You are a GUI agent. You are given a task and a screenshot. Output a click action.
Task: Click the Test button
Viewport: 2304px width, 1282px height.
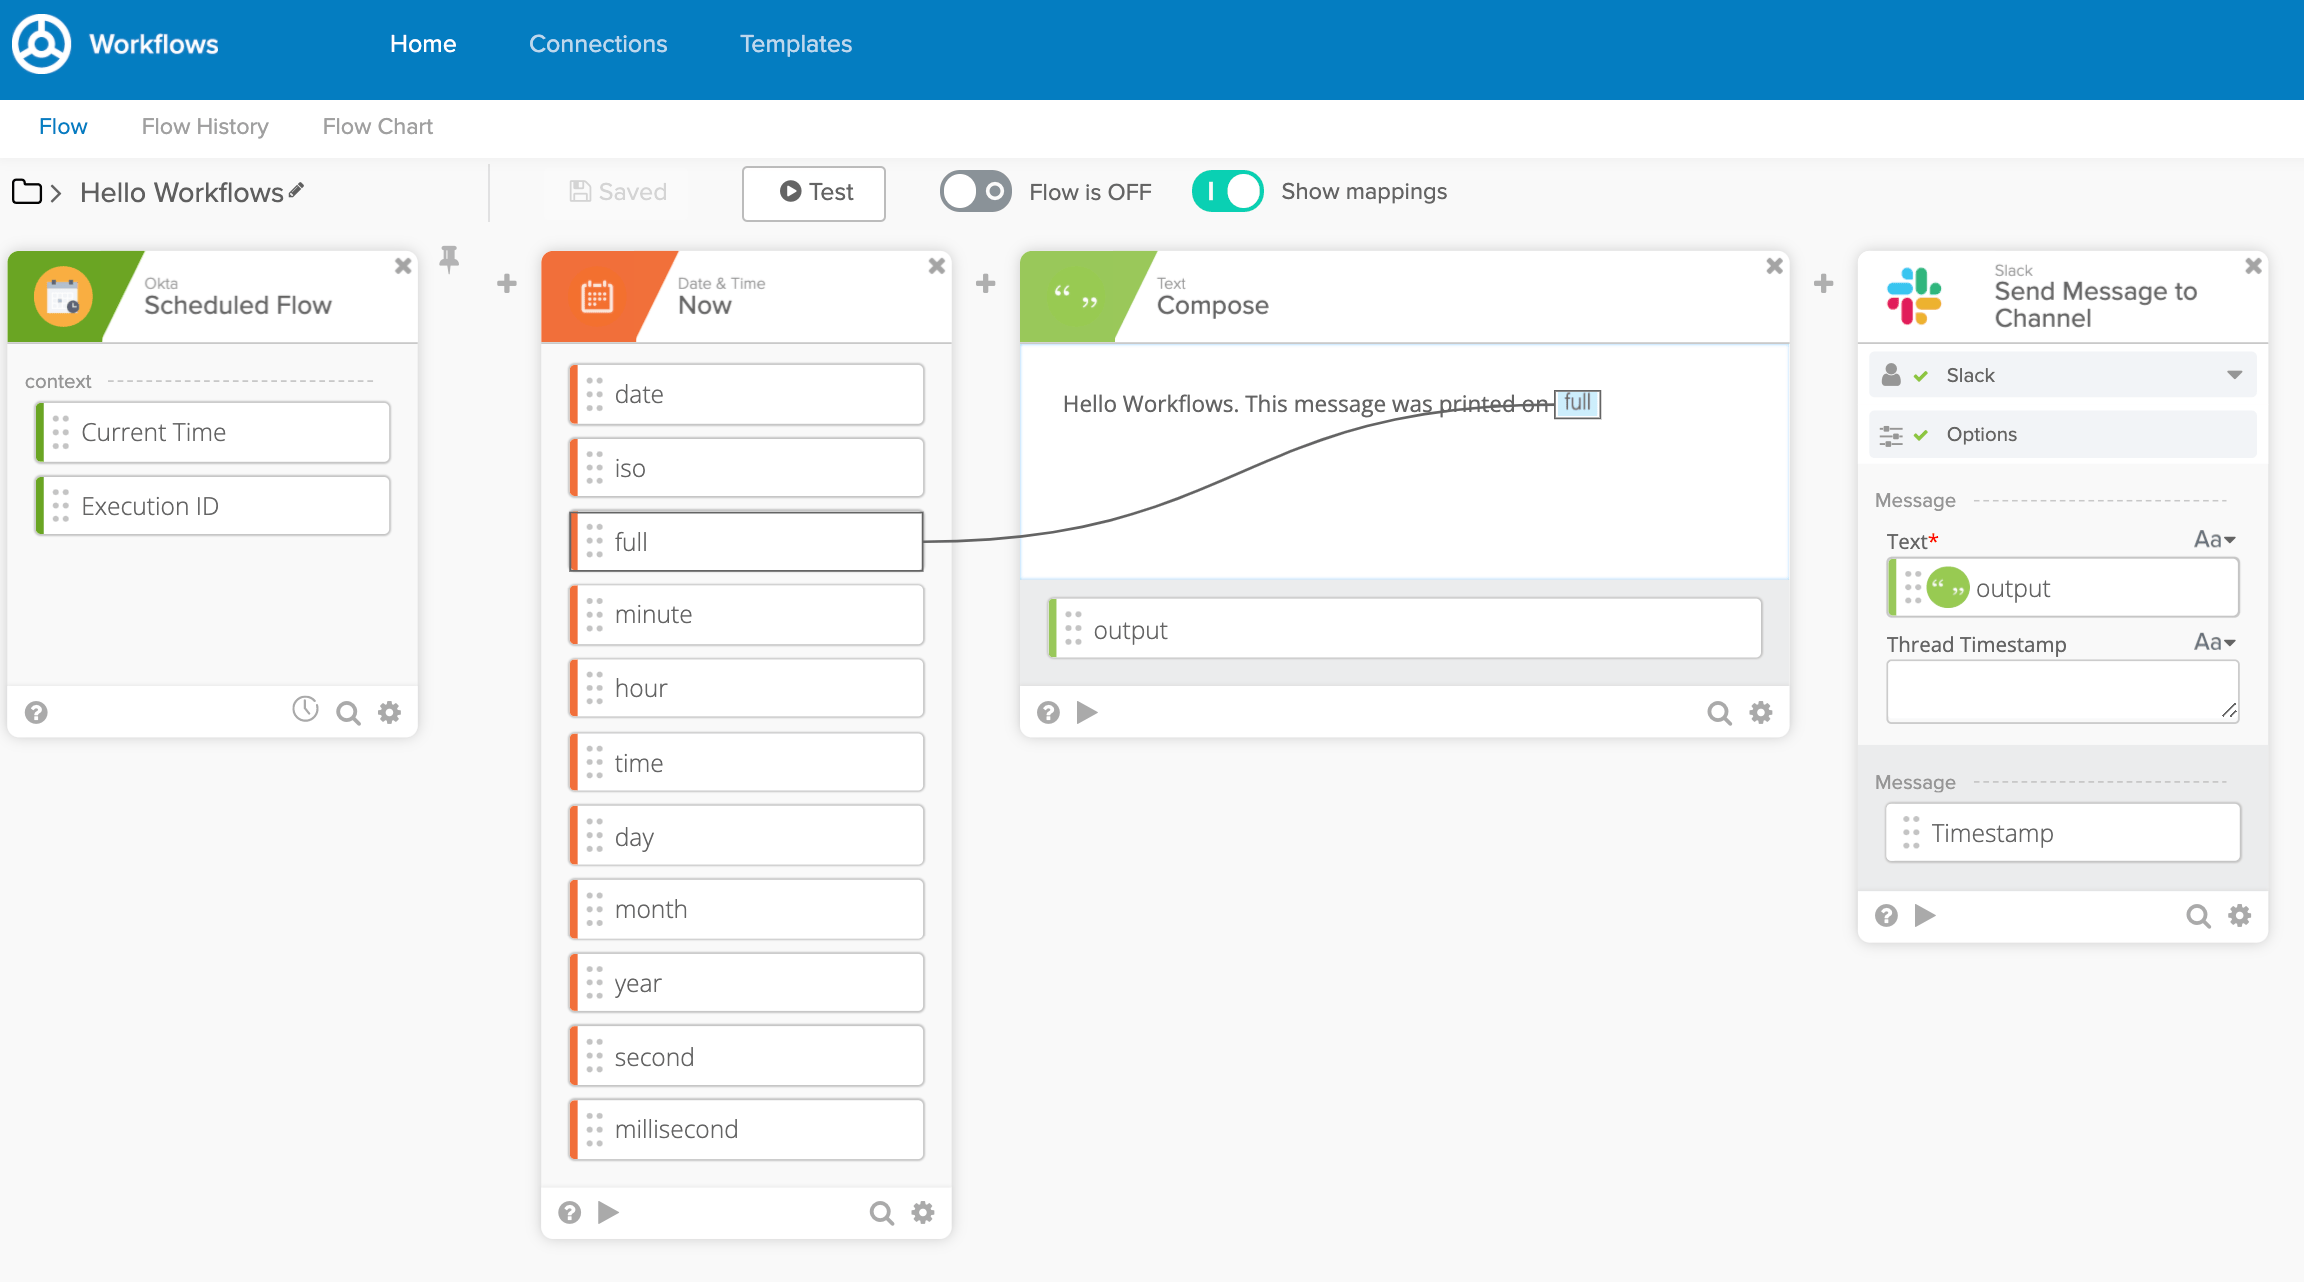point(814,192)
